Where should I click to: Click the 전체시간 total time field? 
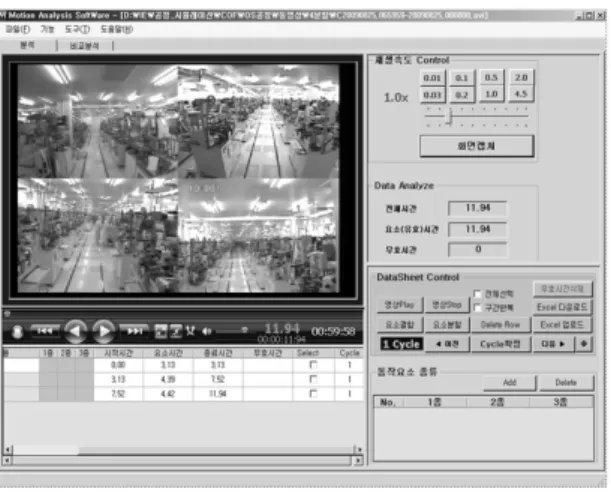(x=478, y=208)
